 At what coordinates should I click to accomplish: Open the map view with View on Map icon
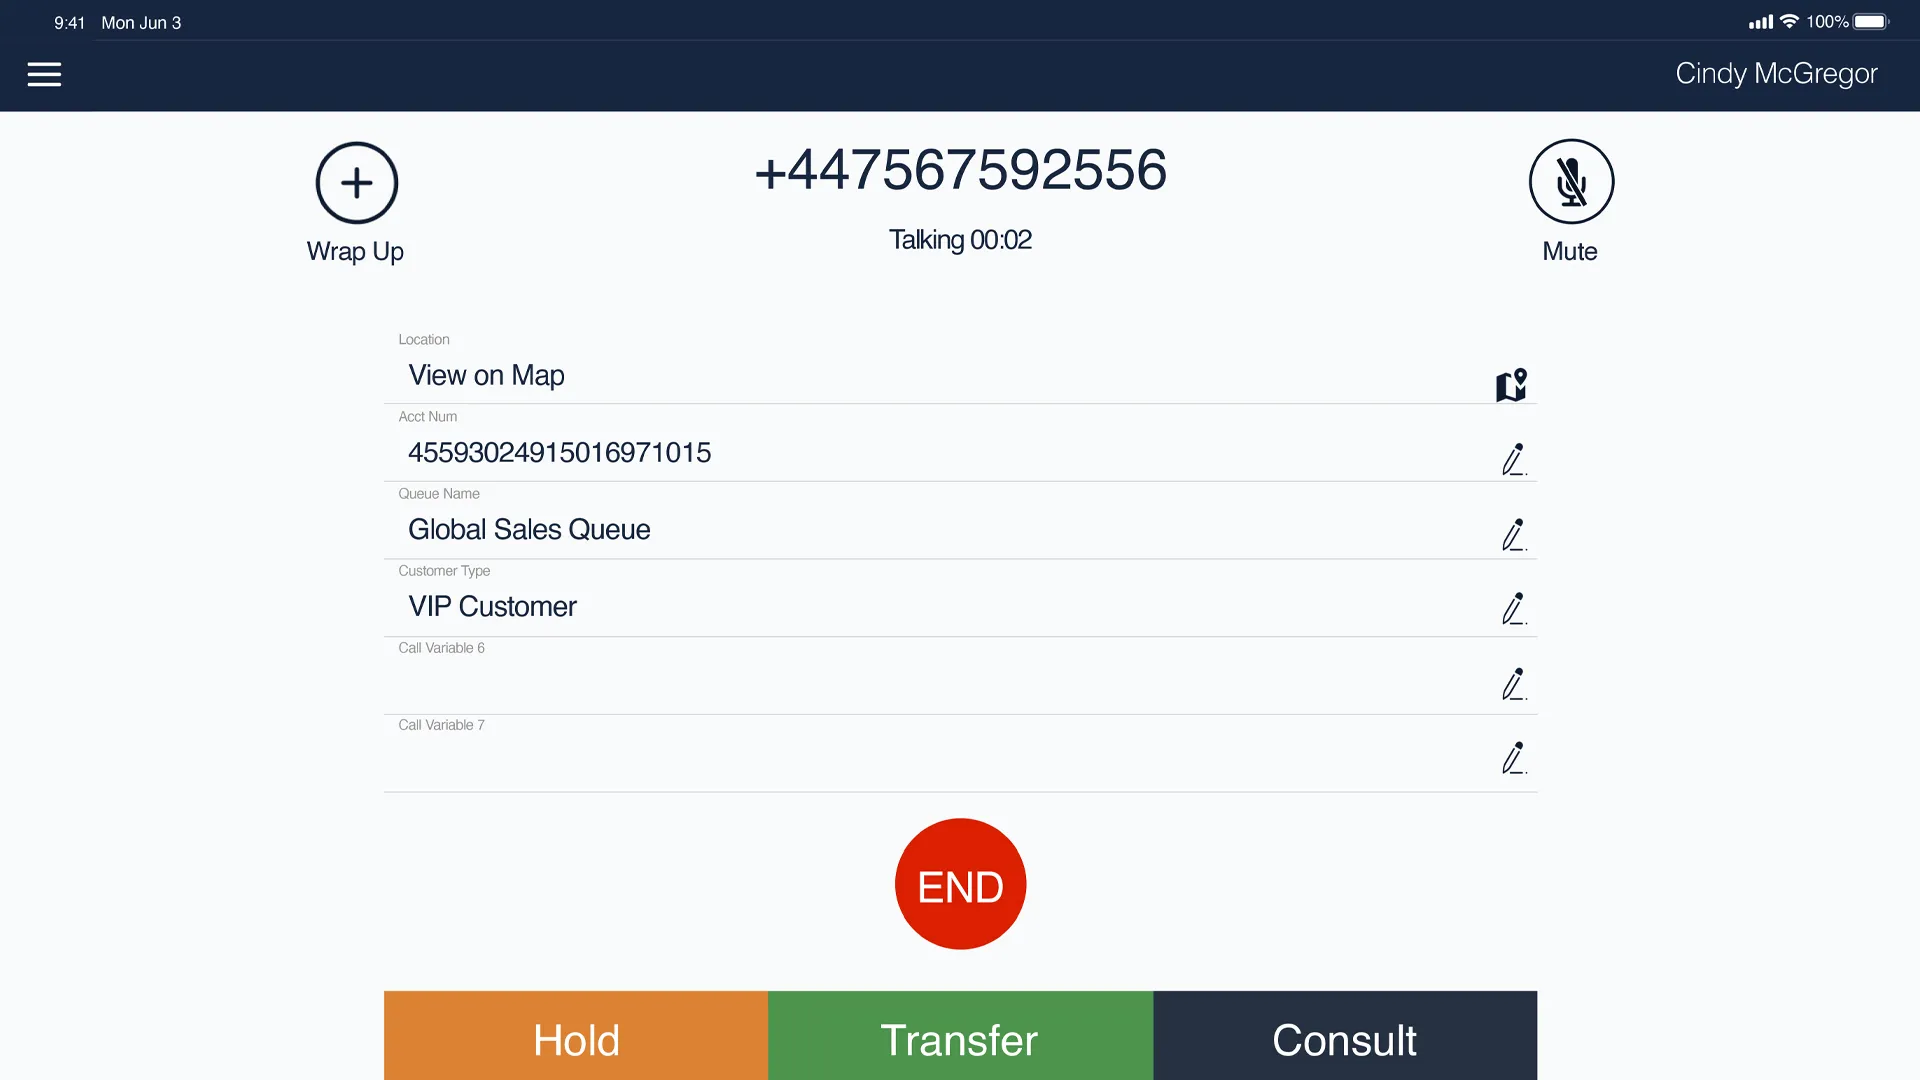click(x=1511, y=384)
